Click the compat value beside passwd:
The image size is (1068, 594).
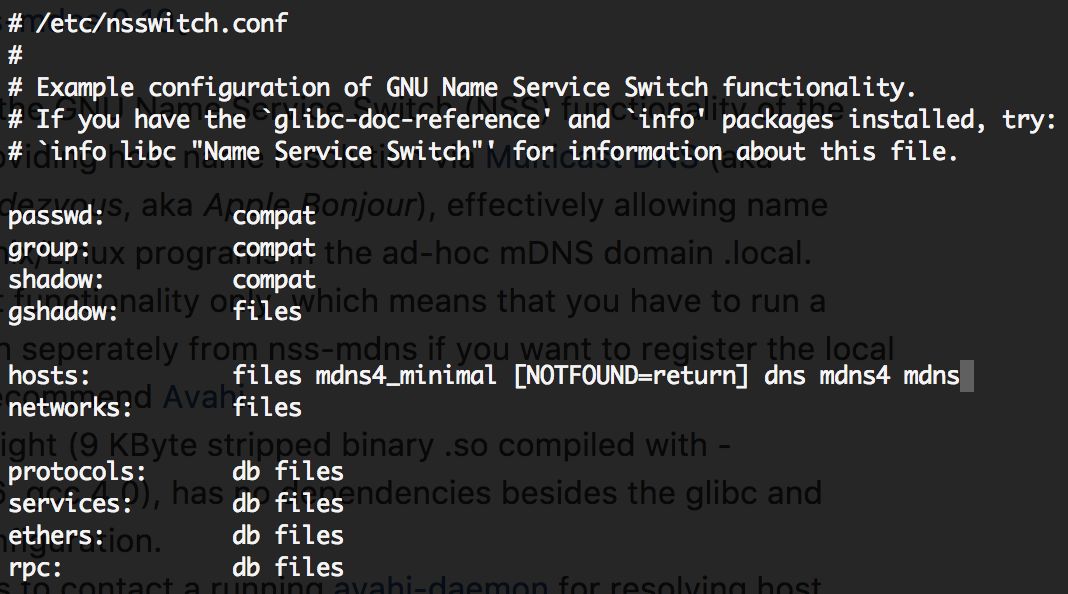coord(274,216)
